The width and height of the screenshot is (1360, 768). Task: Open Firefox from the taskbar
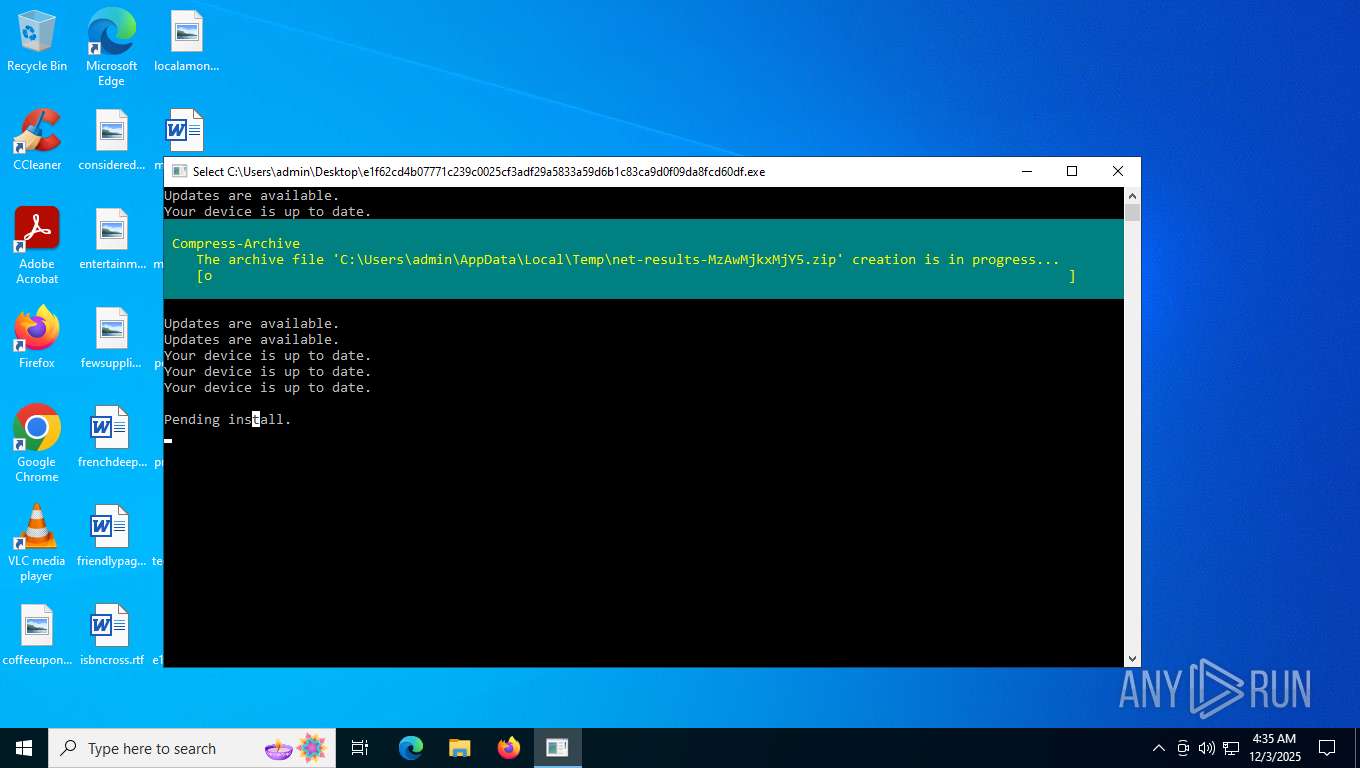click(509, 748)
